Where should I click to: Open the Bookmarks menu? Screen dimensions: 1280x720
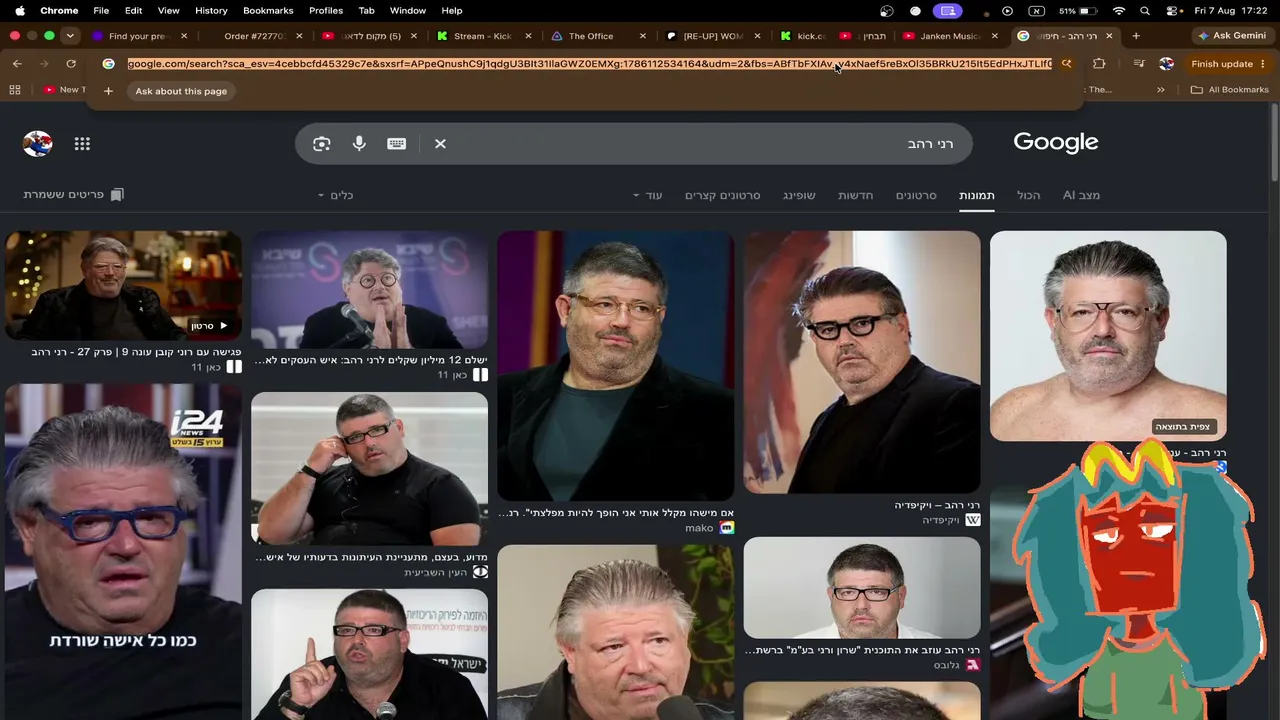[268, 11]
